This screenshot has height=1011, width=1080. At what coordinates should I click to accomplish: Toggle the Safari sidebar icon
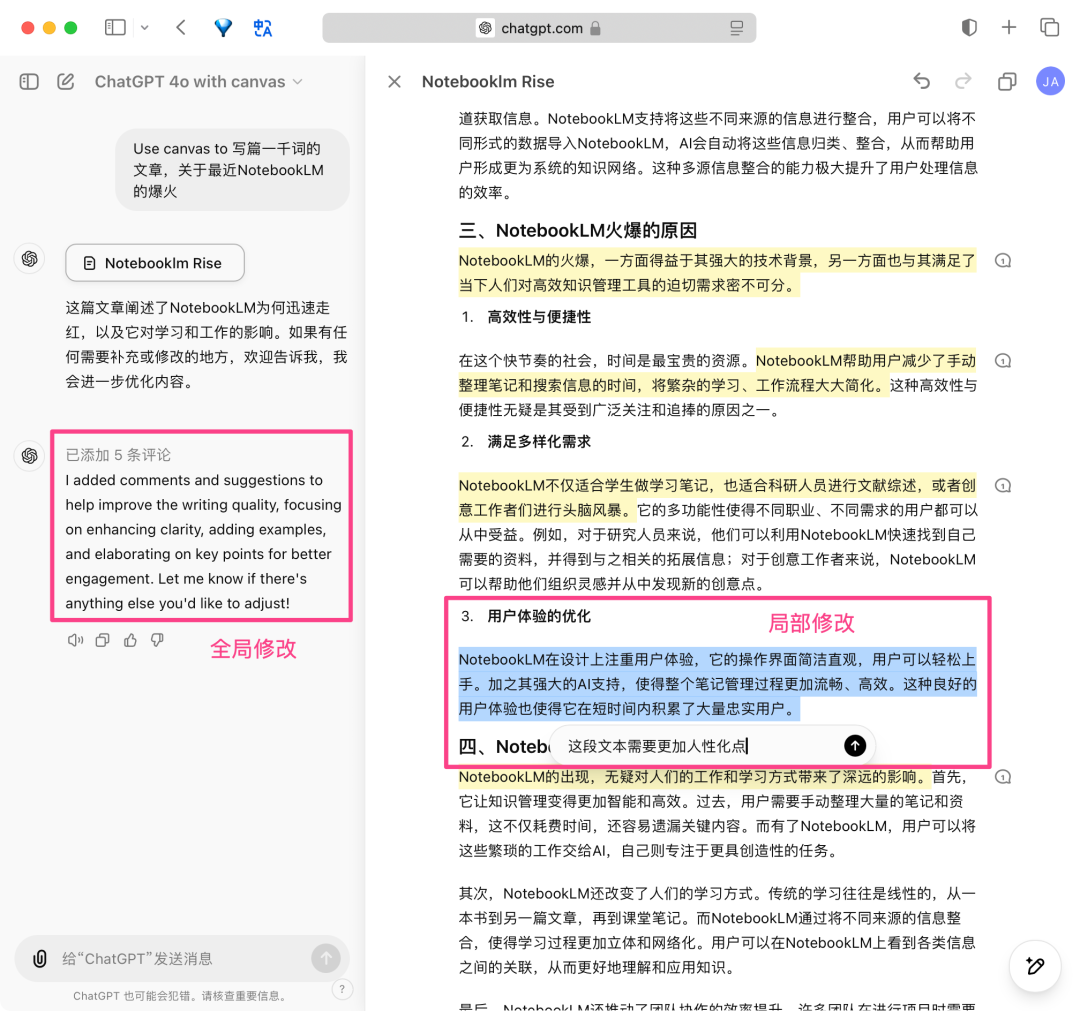point(115,28)
